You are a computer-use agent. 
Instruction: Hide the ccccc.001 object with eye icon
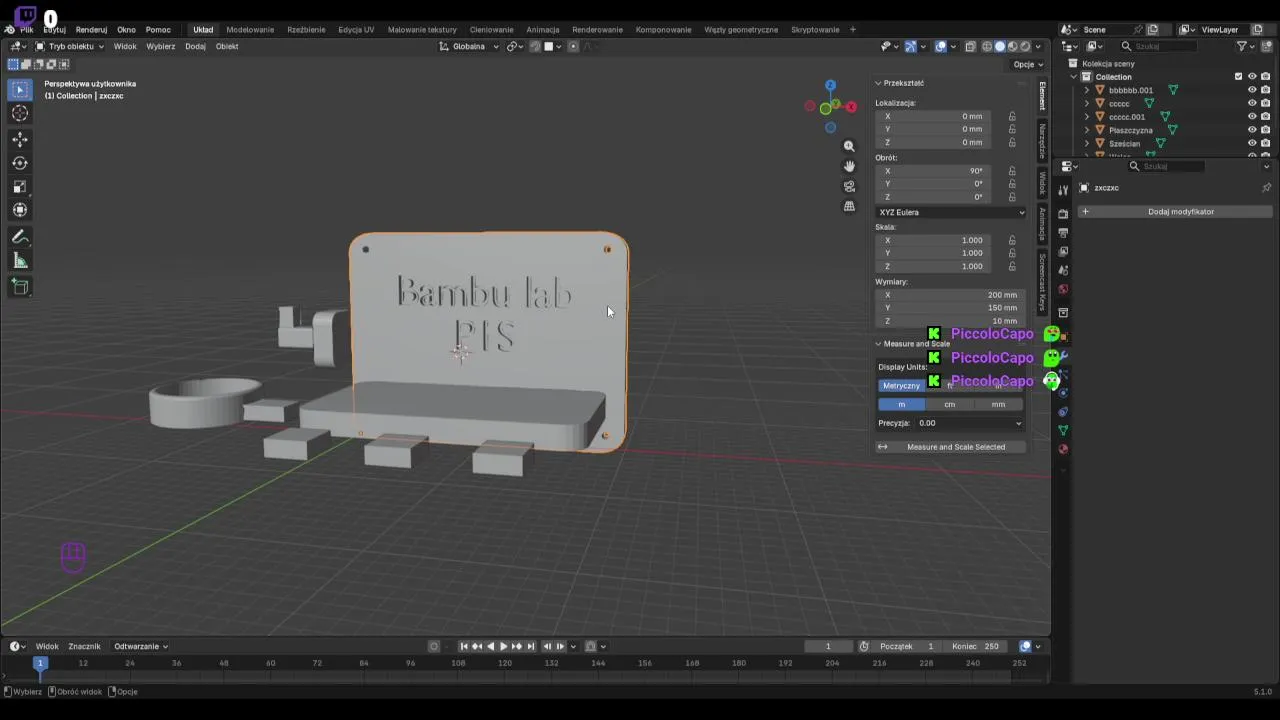pyautogui.click(x=1251, y=116)
